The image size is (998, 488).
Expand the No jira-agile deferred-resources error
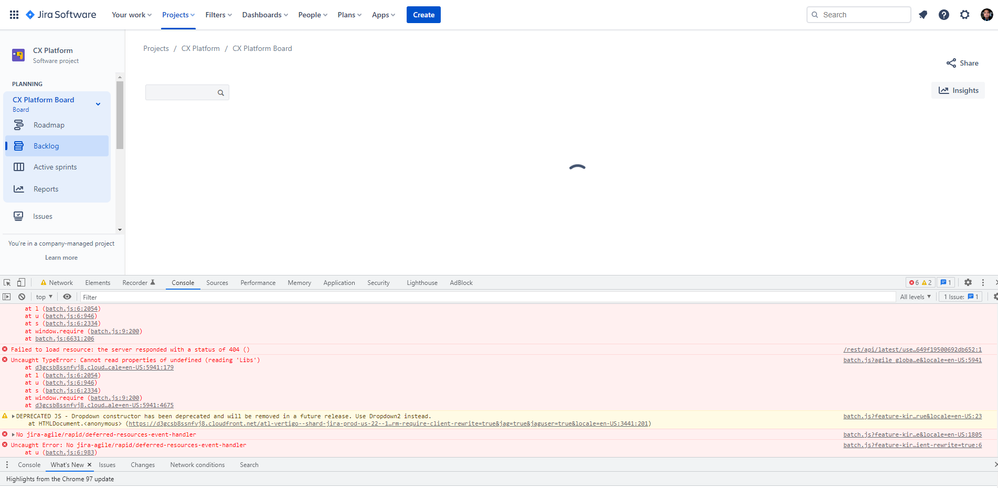[13, 434]
